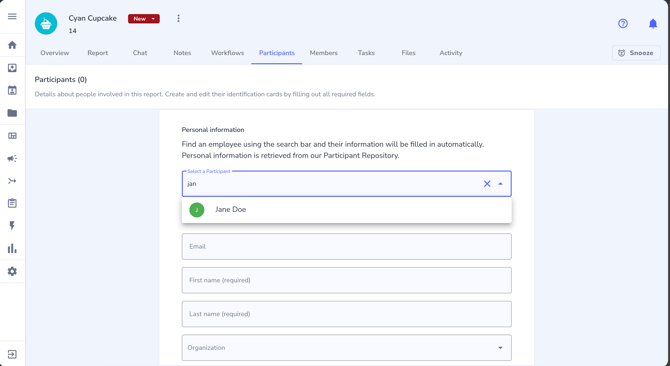
Task: Open the three-dot more options menu
Action: click(179, 18)
